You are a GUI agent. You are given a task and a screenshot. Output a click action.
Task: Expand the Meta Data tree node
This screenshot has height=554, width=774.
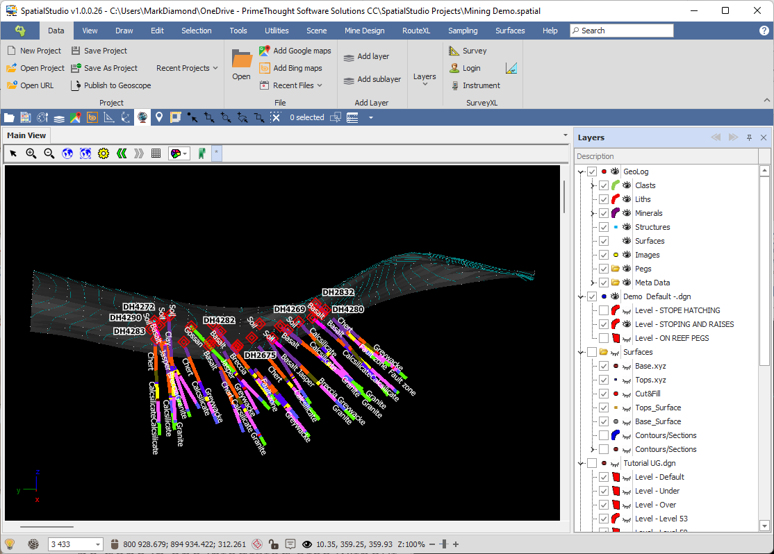pyautogui.click(x=593, y=283)
